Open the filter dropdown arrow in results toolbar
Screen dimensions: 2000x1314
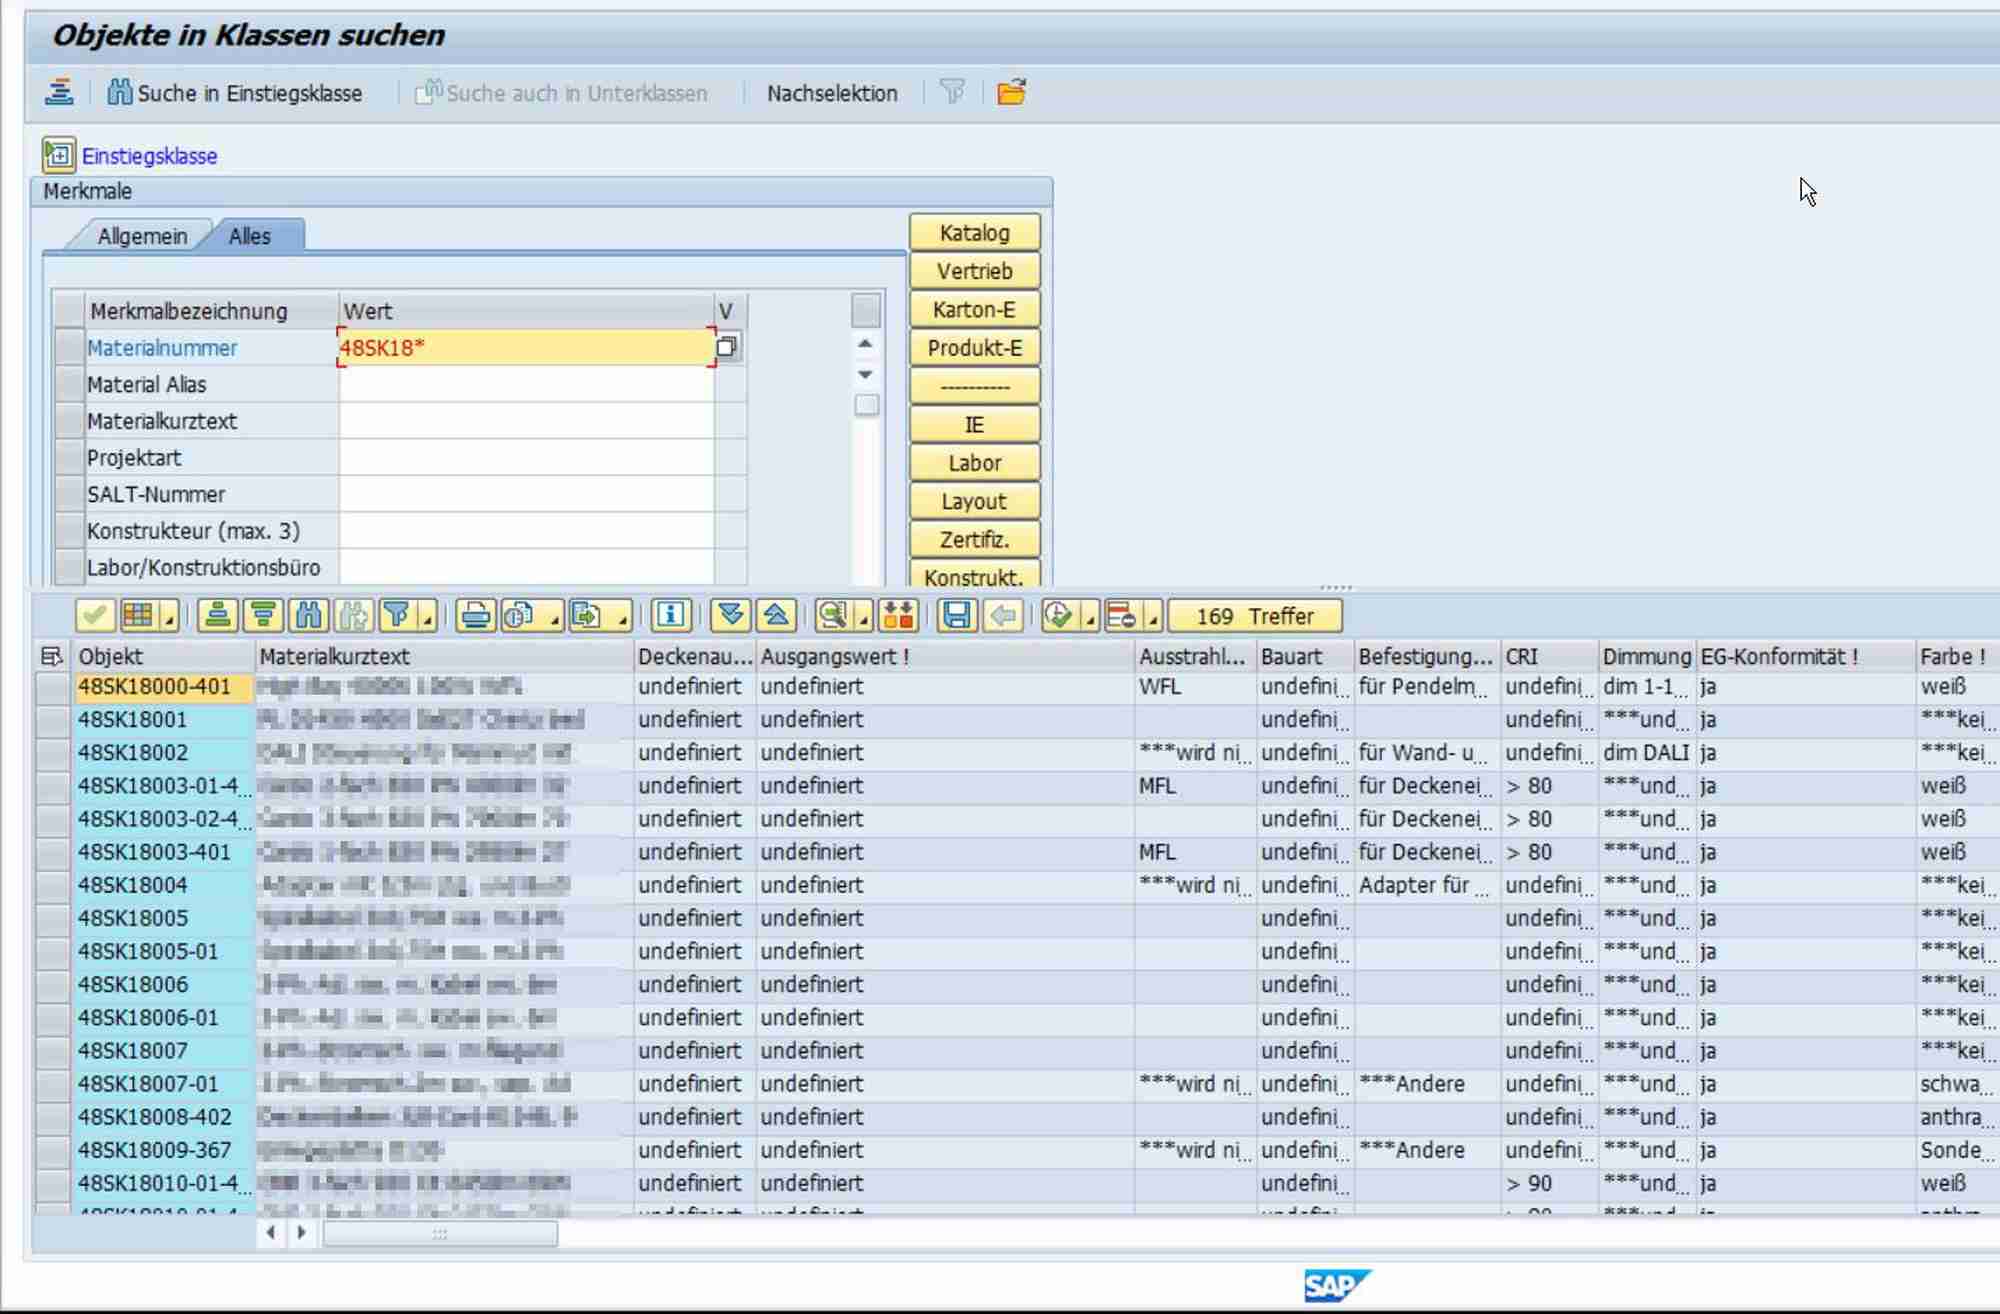[428, 618]
